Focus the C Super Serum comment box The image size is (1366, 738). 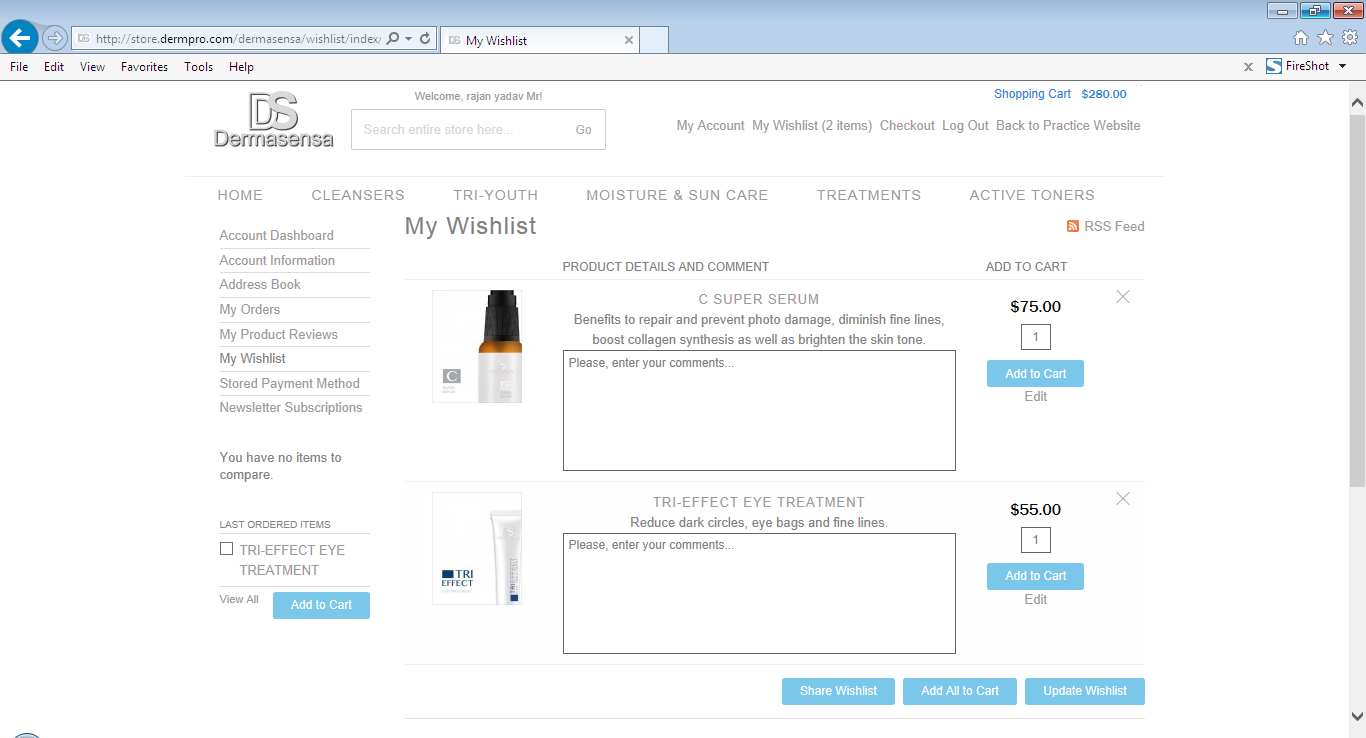click(x=759, y=410)
